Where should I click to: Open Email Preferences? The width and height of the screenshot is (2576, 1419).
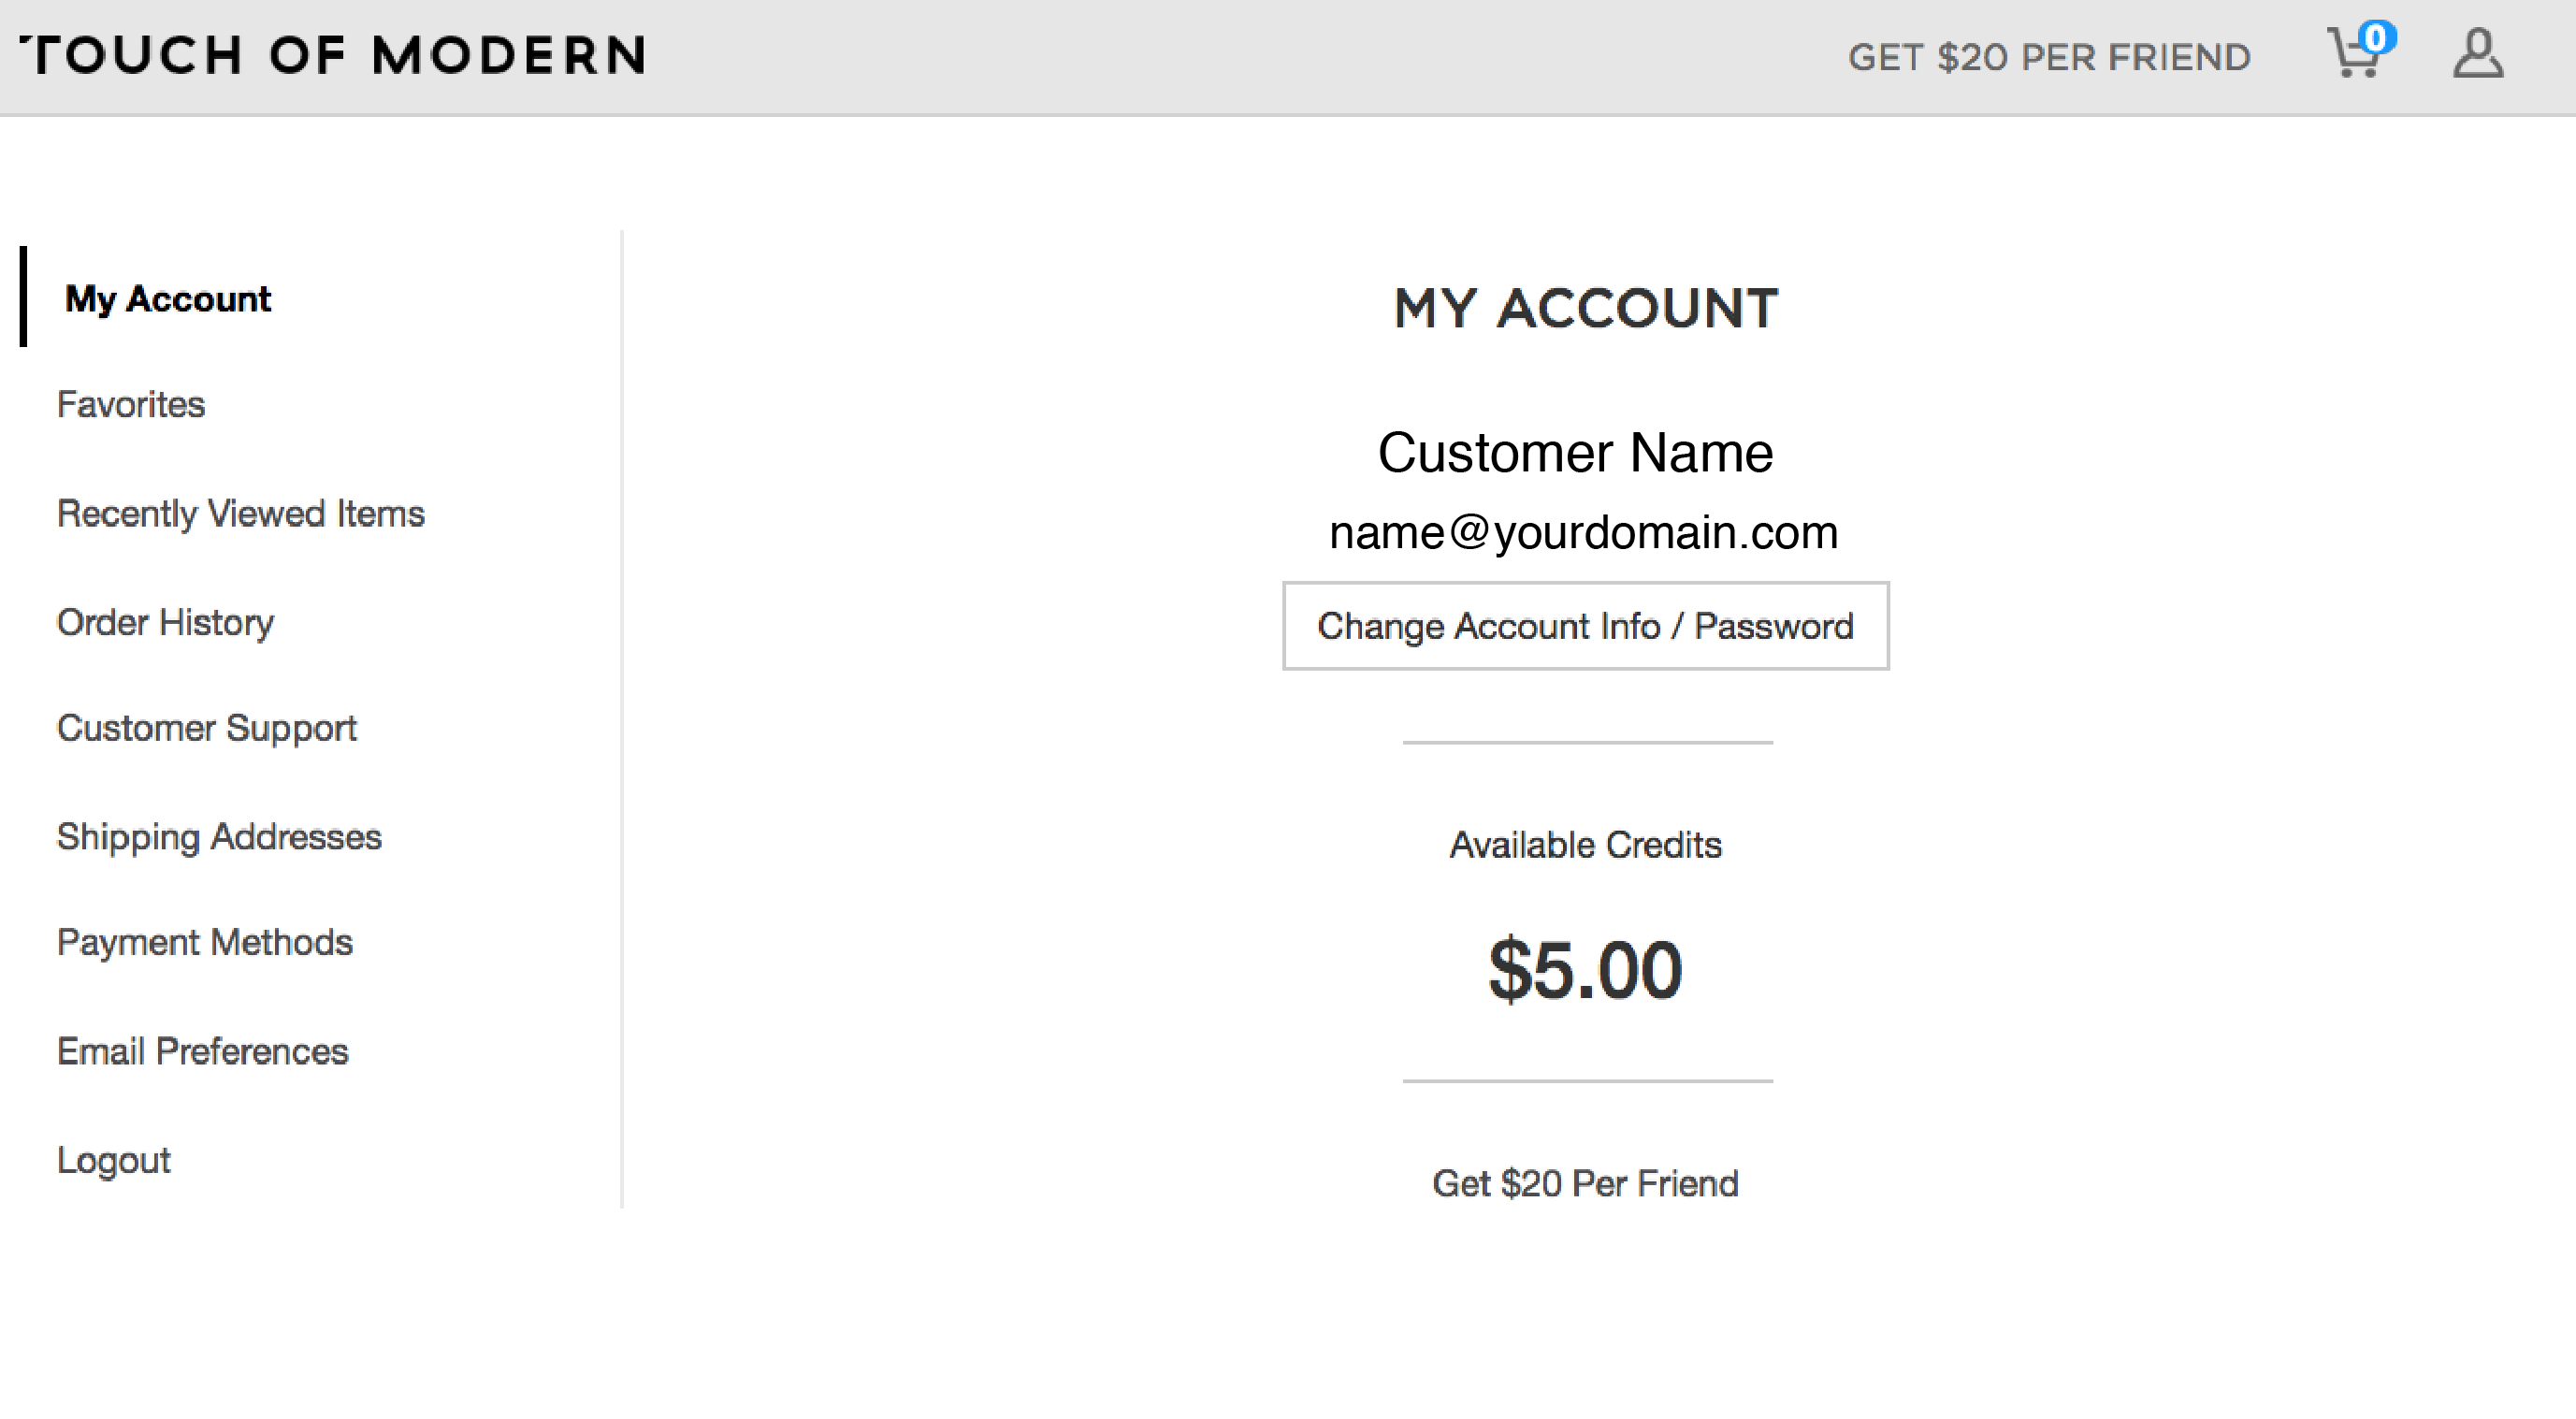click(203, 1051)
